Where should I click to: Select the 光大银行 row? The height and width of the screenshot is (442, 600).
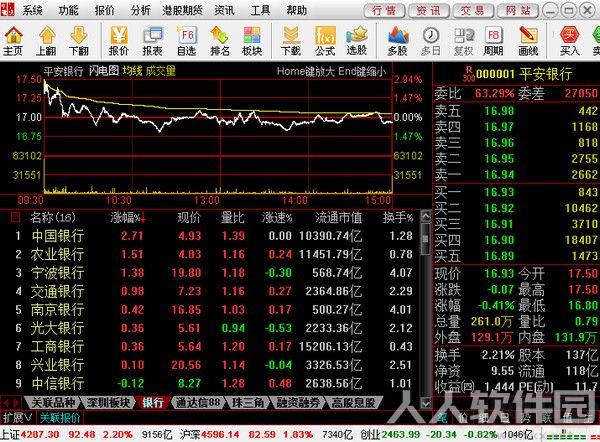(210, 328)
